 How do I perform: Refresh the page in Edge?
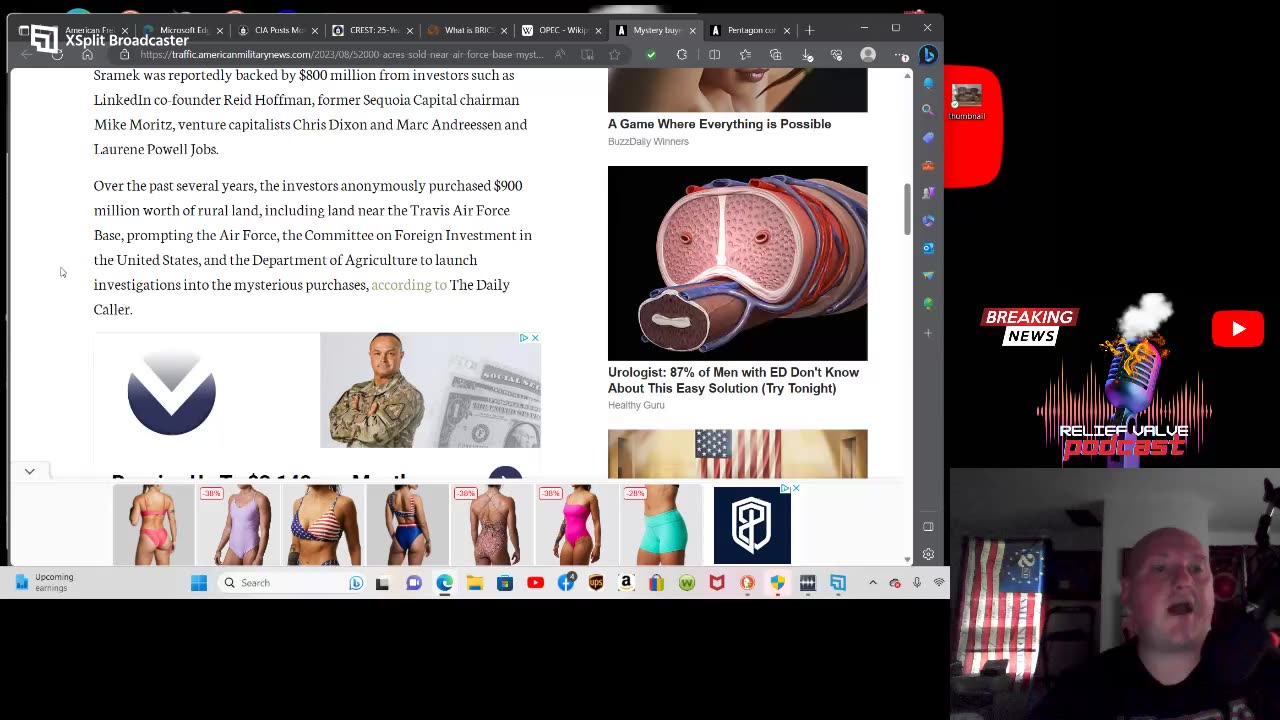pos(57,55)
